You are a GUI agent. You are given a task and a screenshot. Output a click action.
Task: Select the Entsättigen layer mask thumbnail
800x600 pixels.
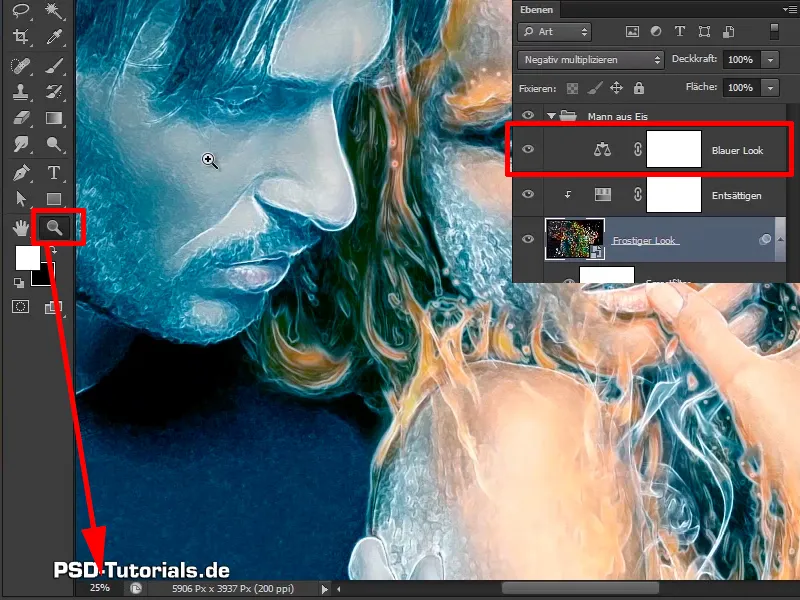tap(673, 194)
